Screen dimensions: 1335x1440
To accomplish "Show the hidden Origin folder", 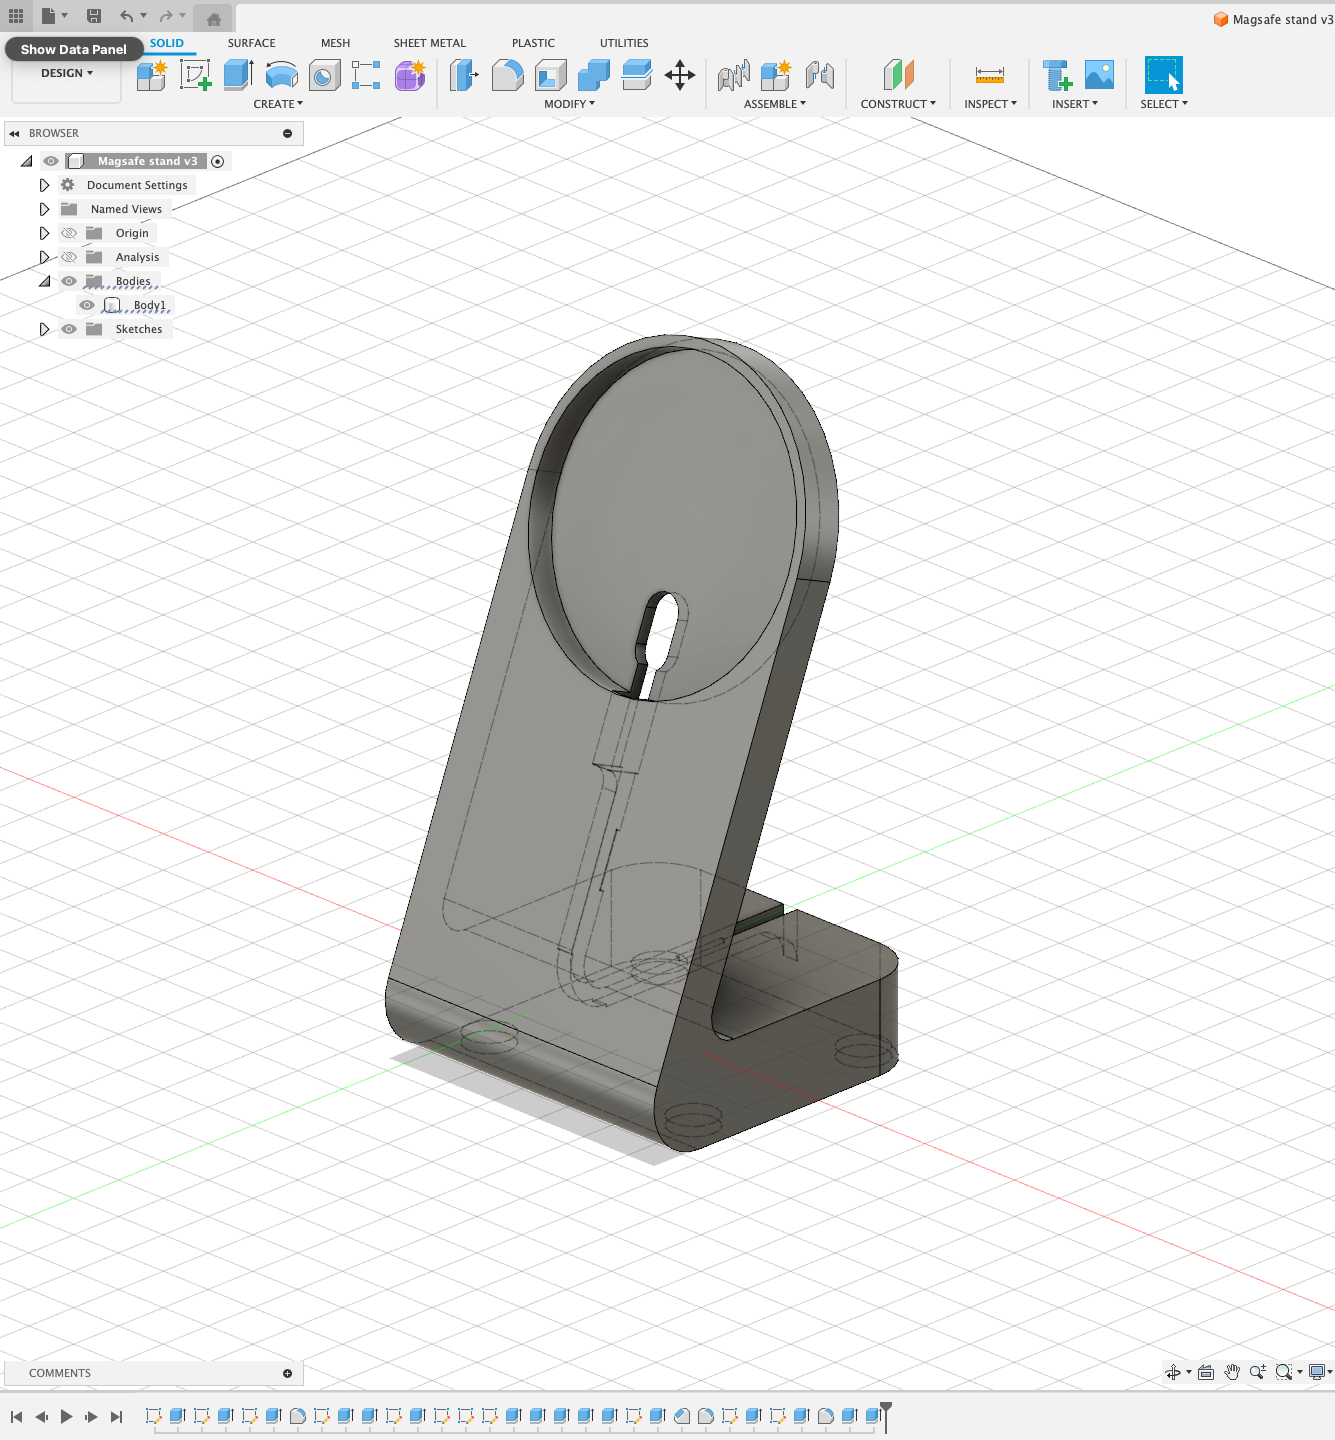I will point(69,233).
